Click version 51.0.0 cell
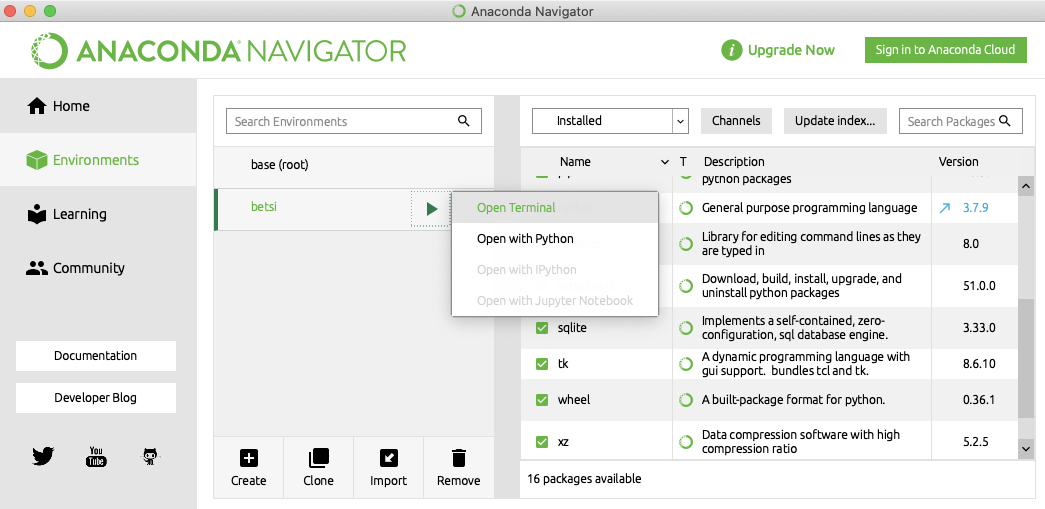 [x=979, y=286]
